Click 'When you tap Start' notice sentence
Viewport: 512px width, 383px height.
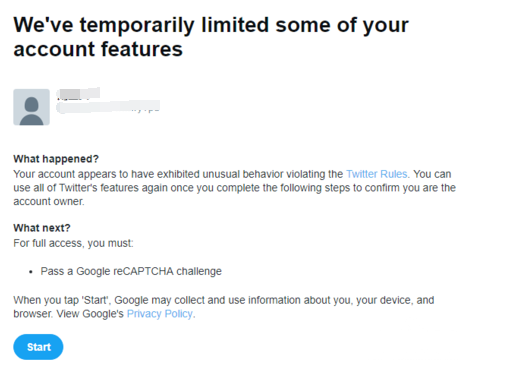[224, 300]
